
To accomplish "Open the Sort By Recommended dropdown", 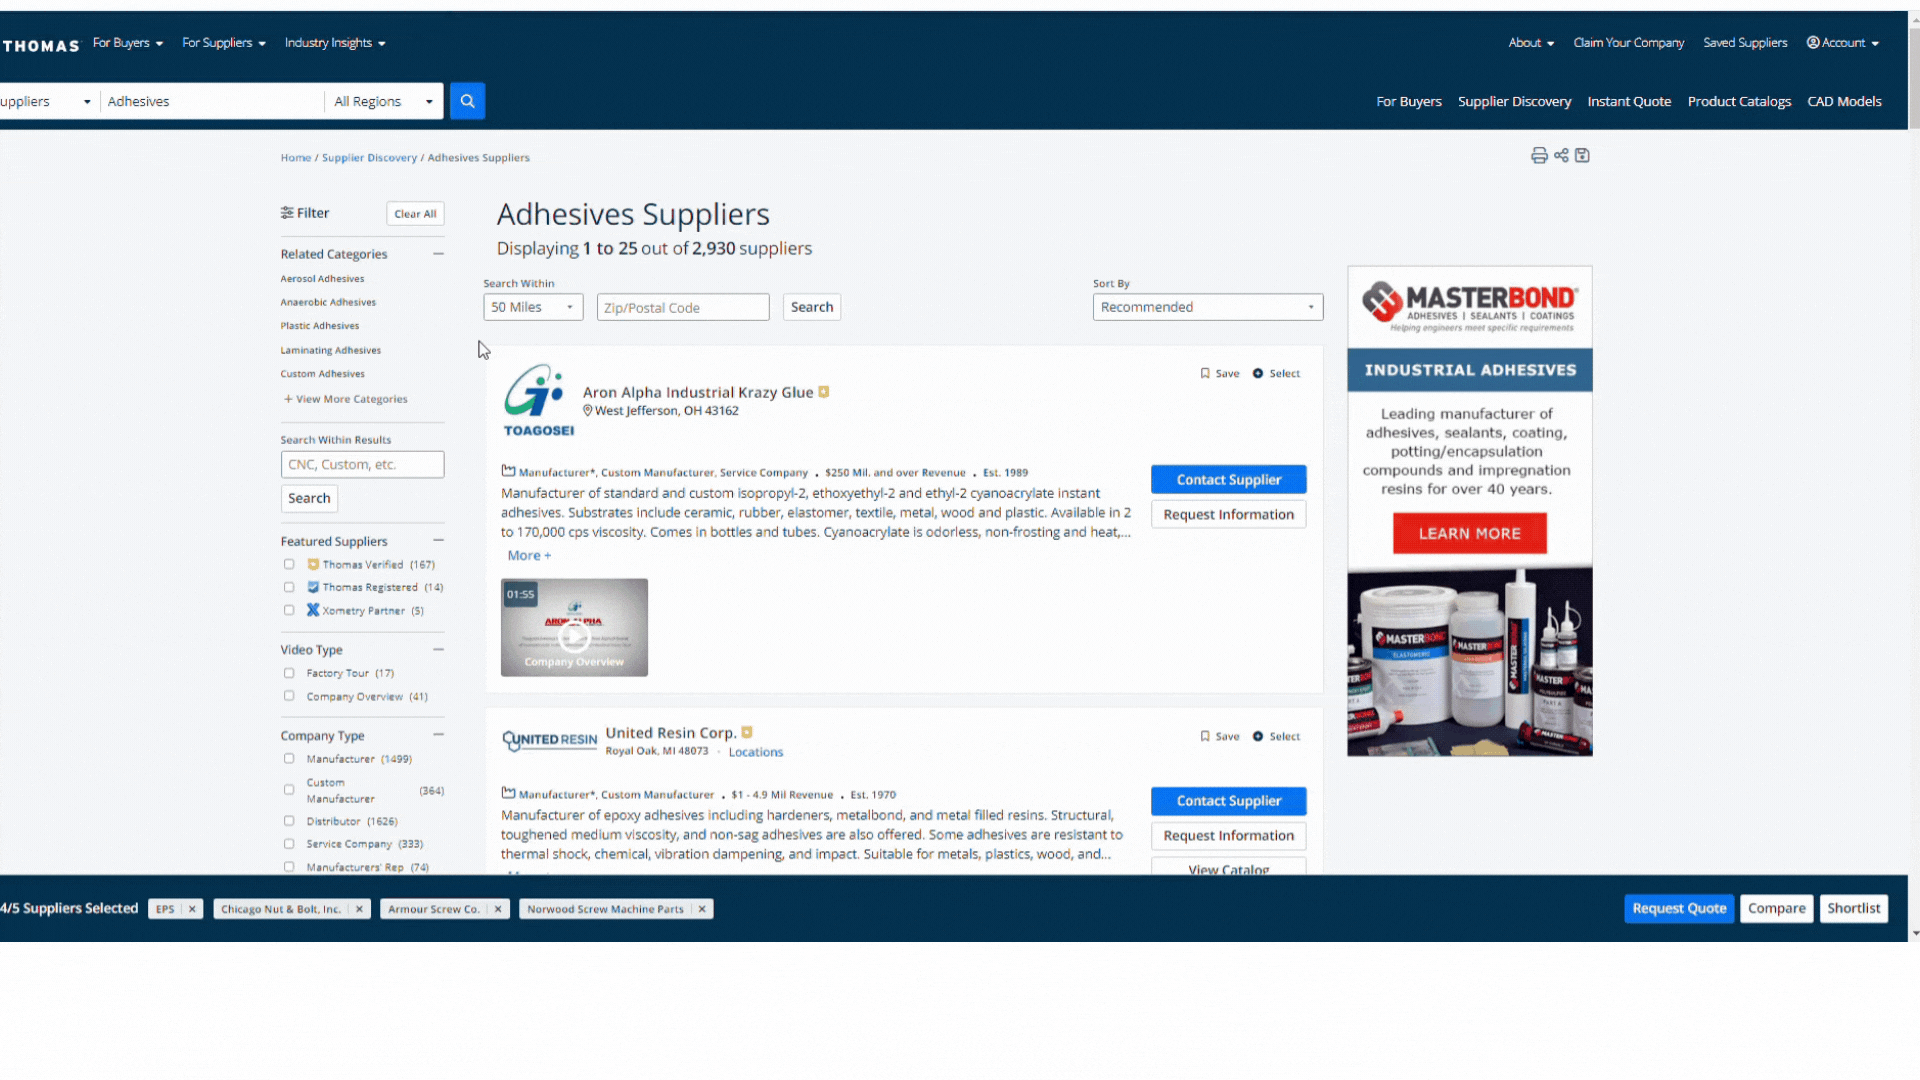I will point(1204,306).
